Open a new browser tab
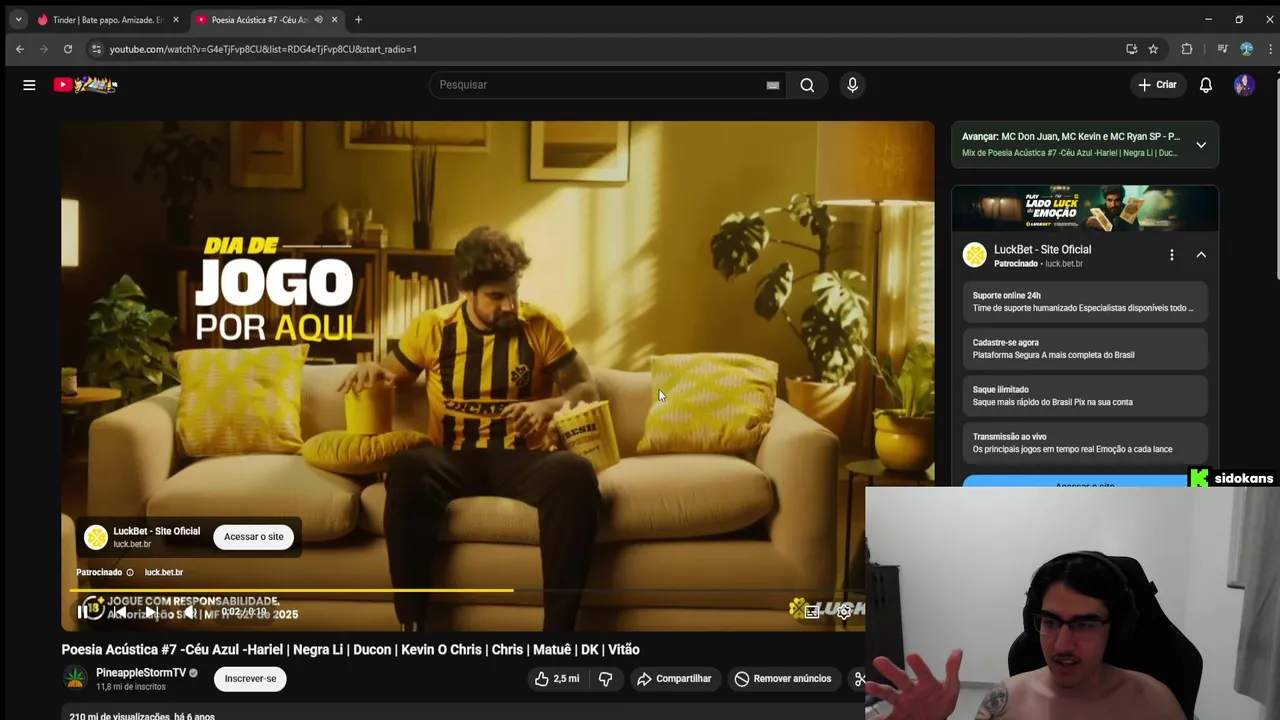 pos(358,20)
